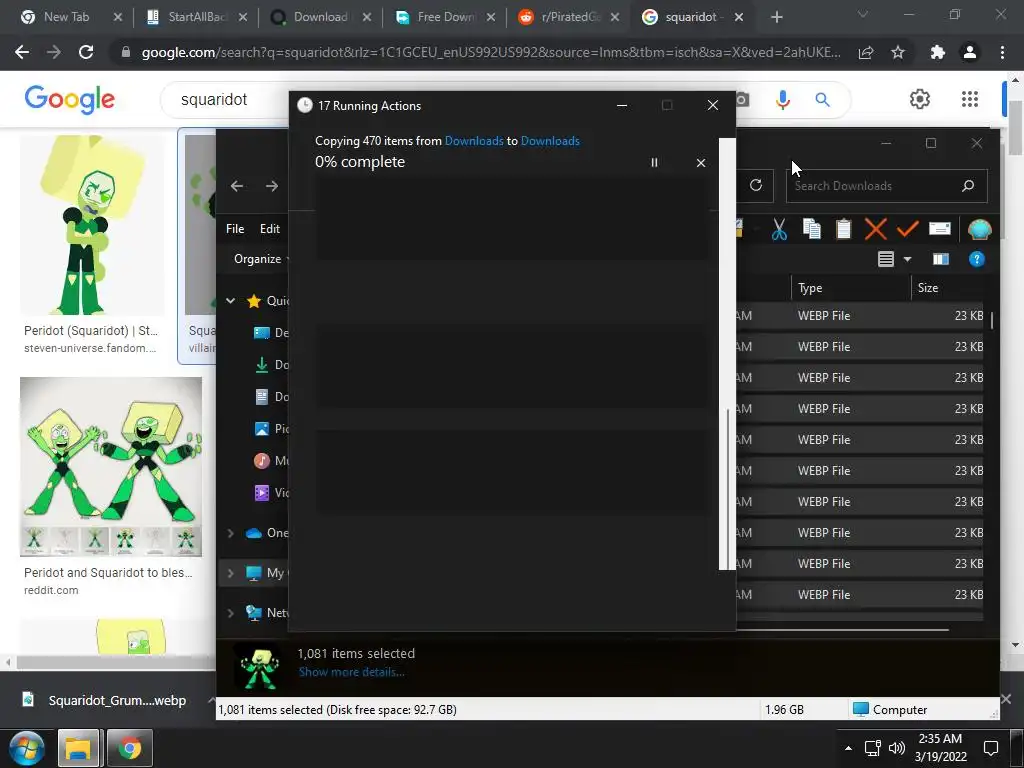The height and width of the screenshot is (768, 1024).
Task: Expand the OneDrive tree node
Action: click(230, 533)
